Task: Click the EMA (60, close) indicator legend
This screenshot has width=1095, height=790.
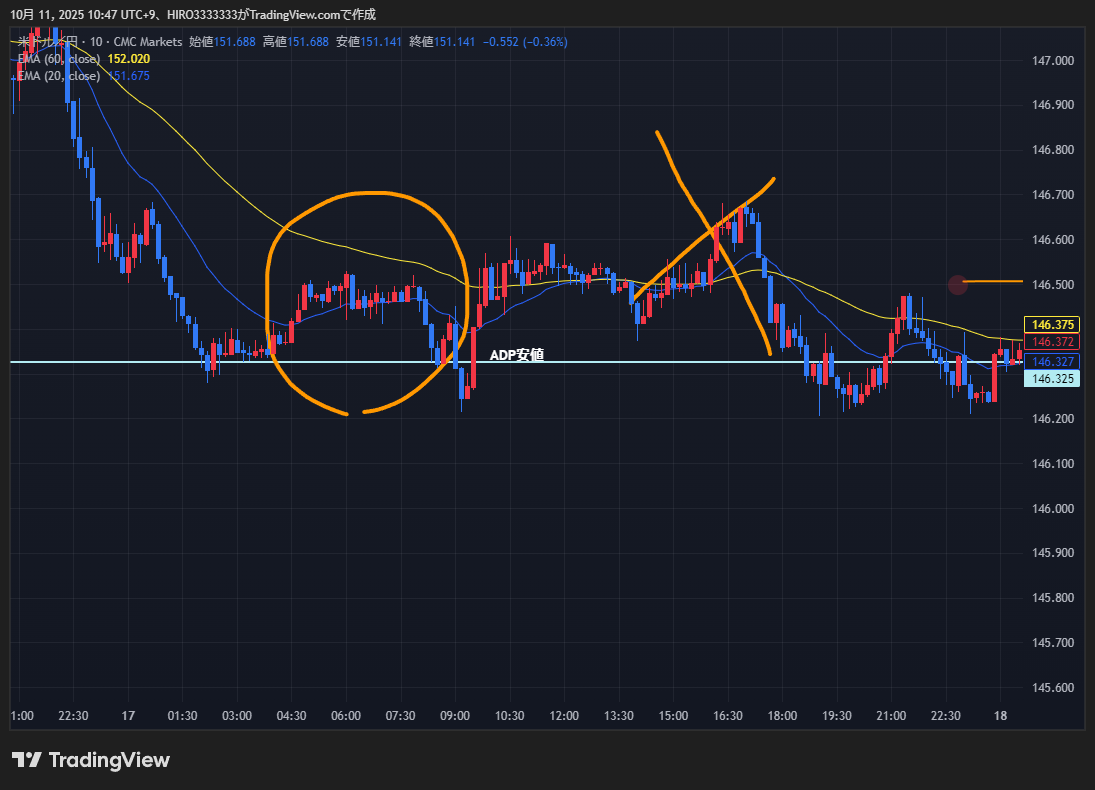Action: (x=58, y=59)
